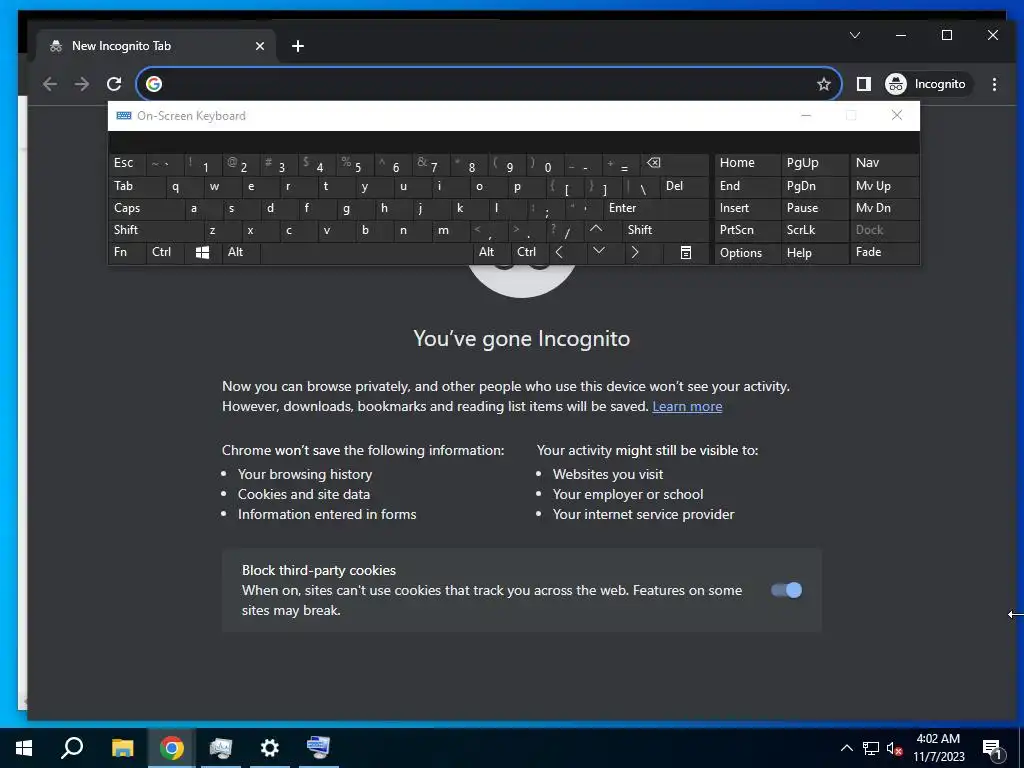Image resolution: width=1024 pixels, height=768 pixels.
Task: Click the Tab key on keyboard
Action: click(137, 186)
